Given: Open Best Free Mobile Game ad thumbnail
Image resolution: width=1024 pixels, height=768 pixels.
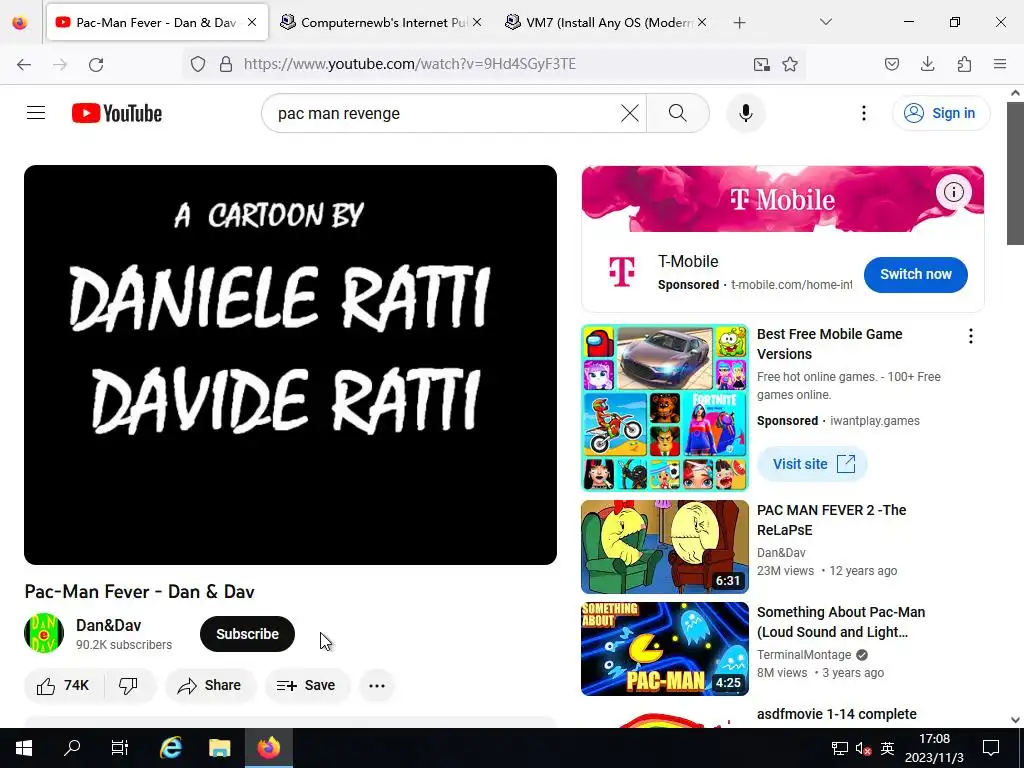Looking at the screenshot, I should click(x=664, y=408).
